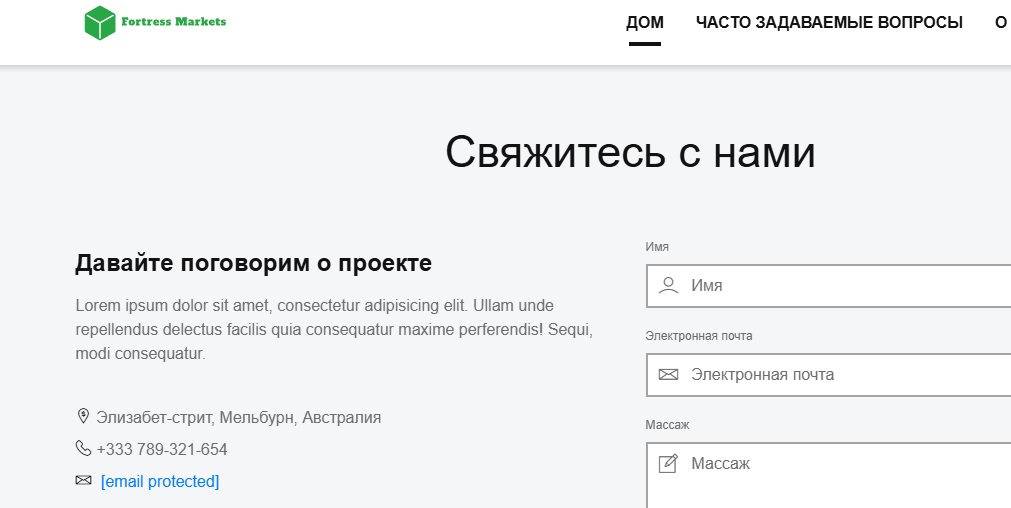Click the envelope icon beside email protected link
This screenshot has height=508, width=1011.
pos(83,481)
